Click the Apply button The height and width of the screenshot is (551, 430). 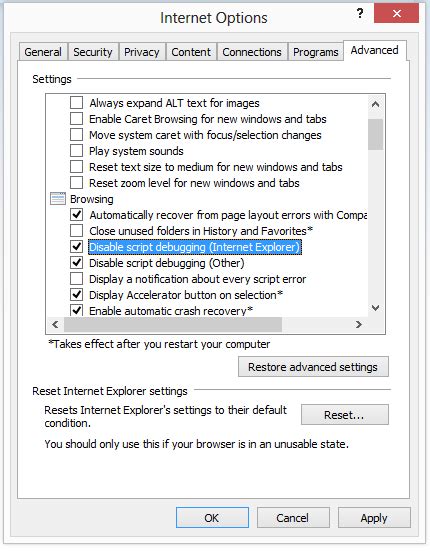click(x=374, y=518)
